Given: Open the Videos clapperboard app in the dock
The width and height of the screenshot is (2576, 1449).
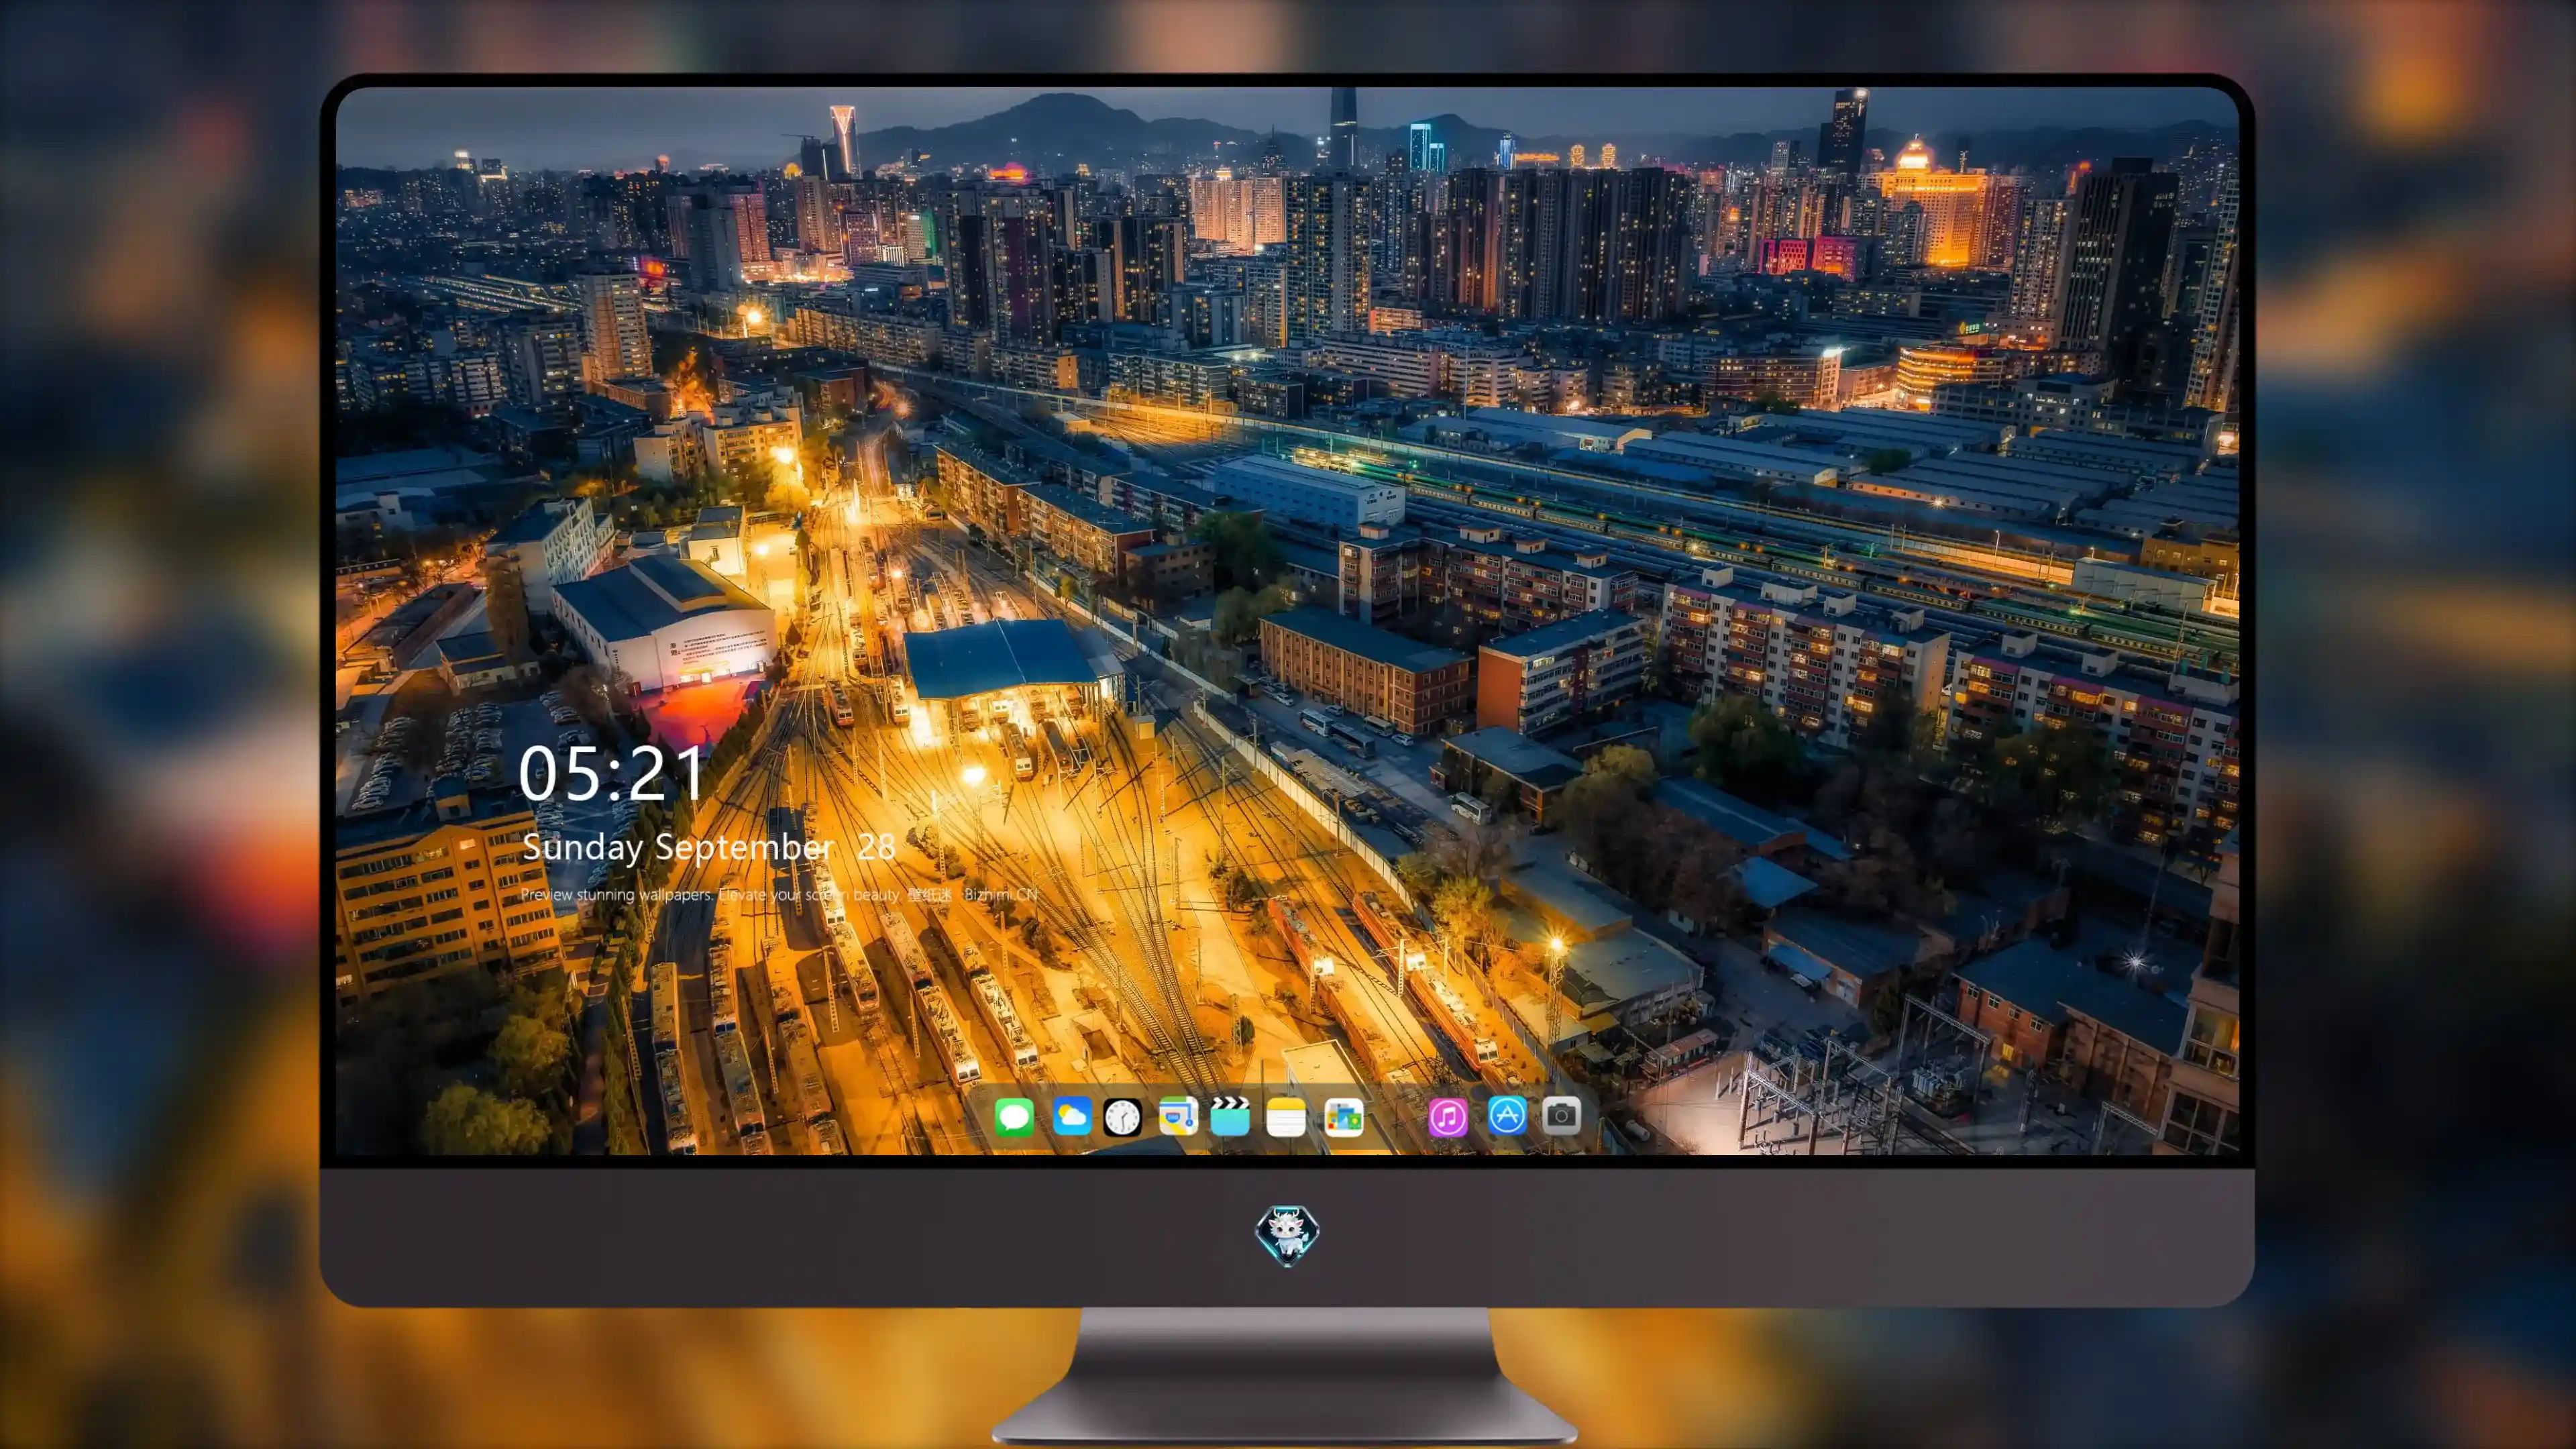Looking at the screenshot, I should tap(1230, 1116).
